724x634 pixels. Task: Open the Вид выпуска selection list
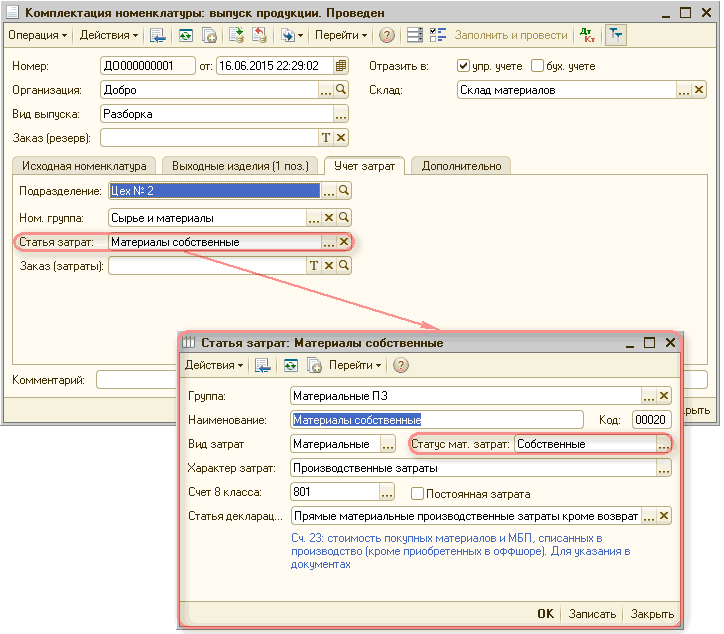pos(341,114)
